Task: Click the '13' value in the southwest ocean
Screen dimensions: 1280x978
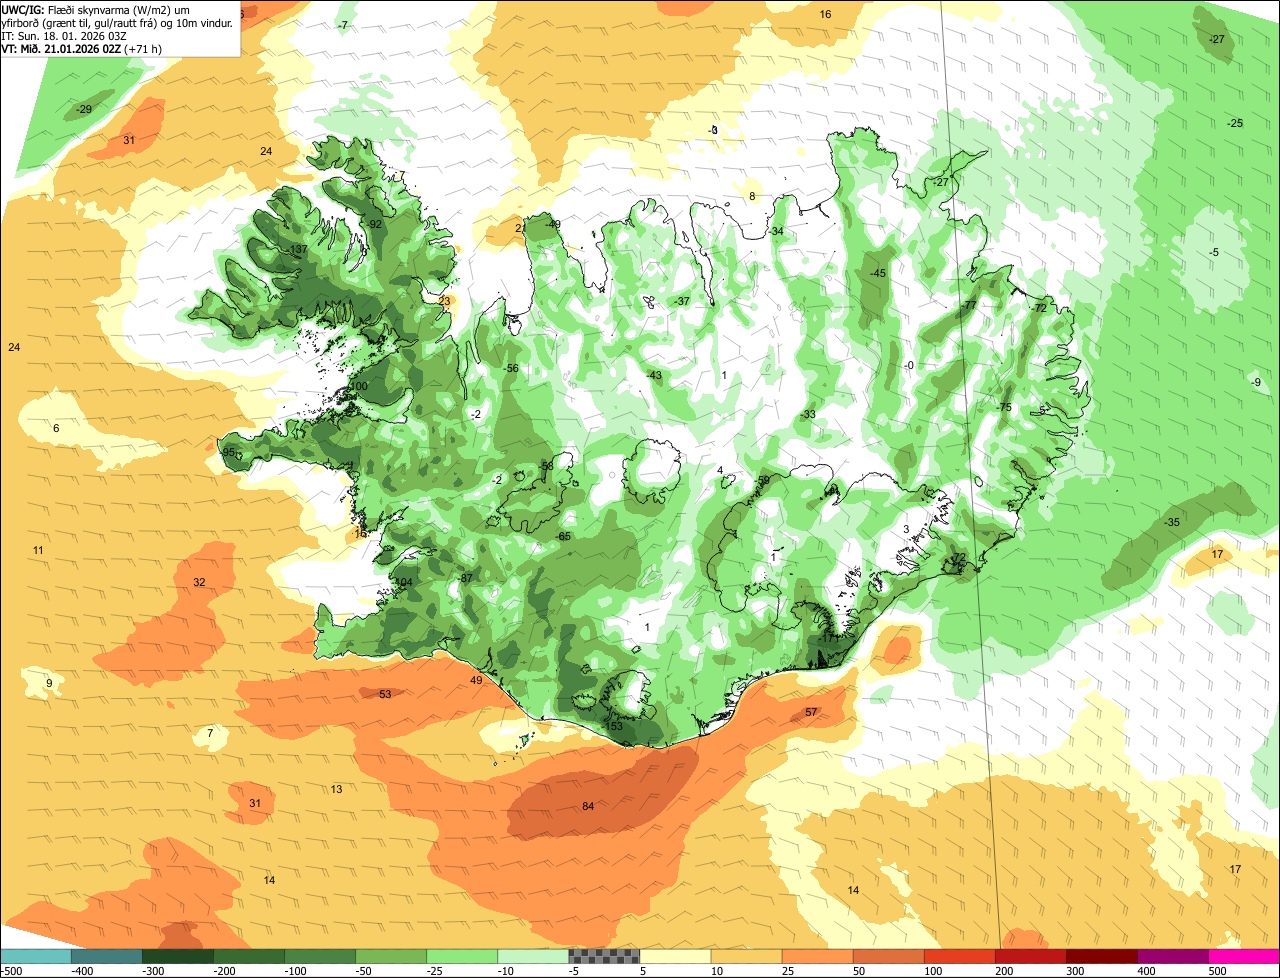Action: [x=336, y=789]
